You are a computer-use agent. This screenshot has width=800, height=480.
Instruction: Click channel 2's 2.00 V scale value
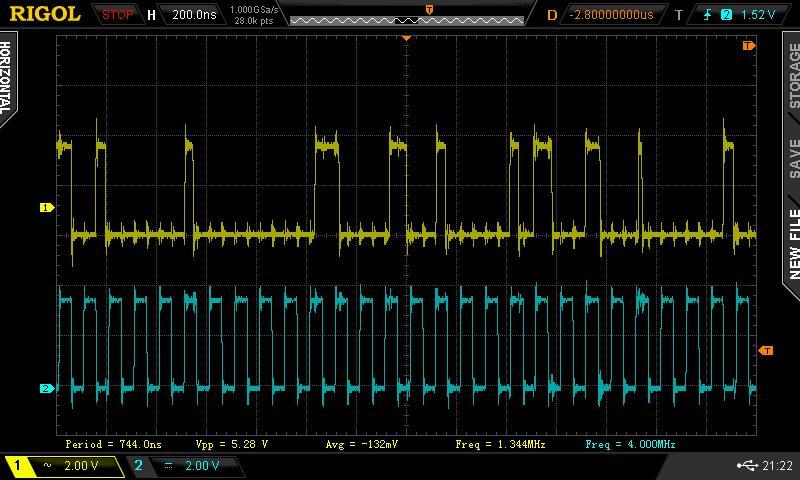(x=202, y=465)
